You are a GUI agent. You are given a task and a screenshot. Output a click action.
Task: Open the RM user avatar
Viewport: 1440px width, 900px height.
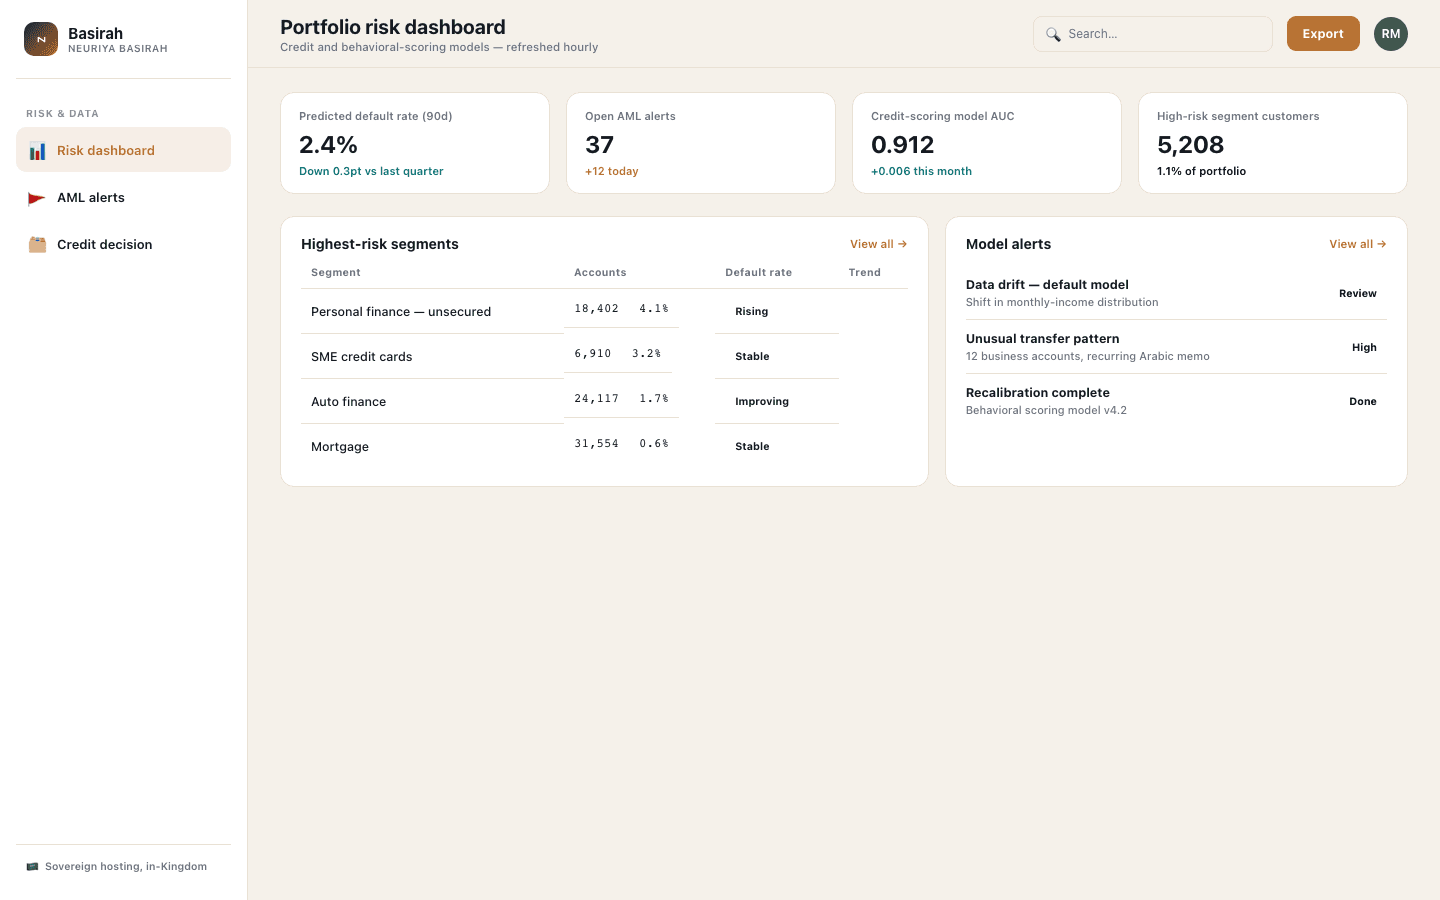tap(1391, 34)
